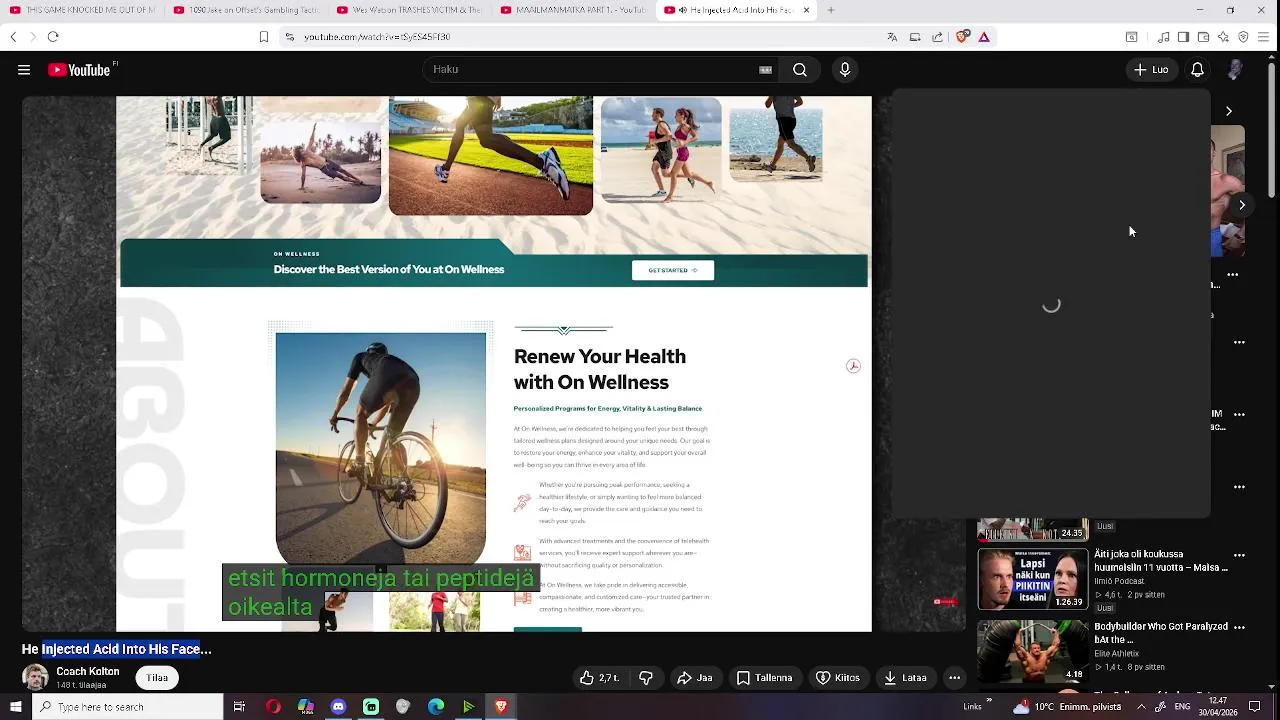1280x720 pixels.
Task: Open the weather widget 10°C
Action: (1066, 707)
